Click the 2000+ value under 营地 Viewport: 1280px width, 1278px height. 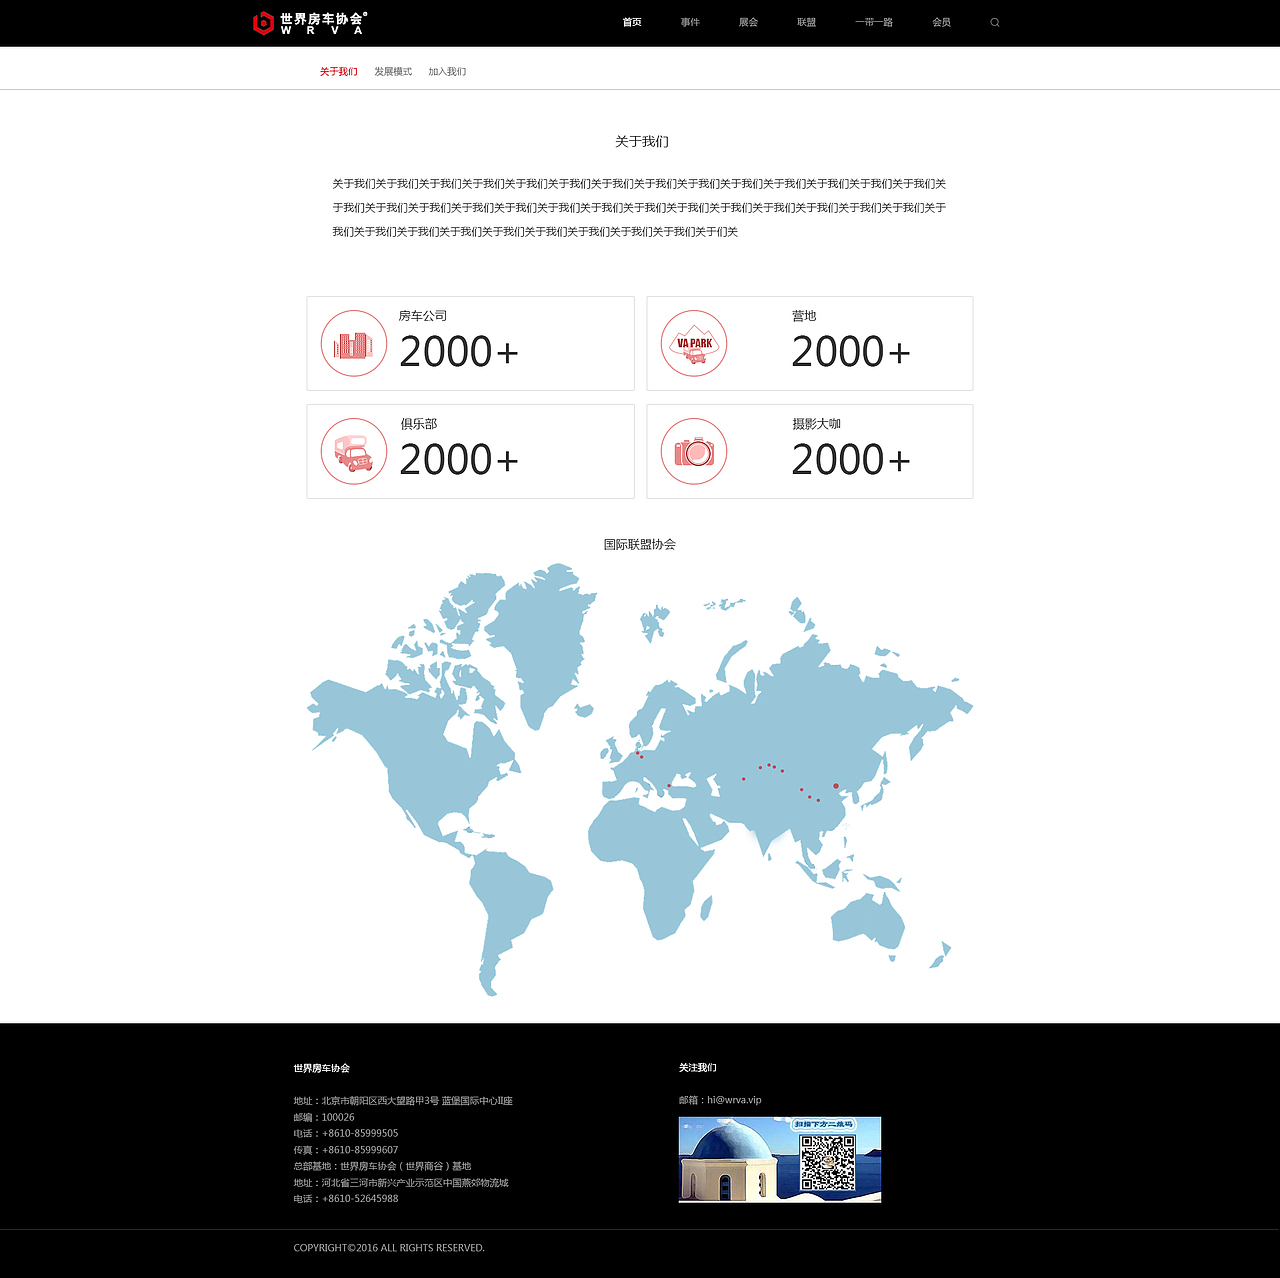click(851, 352)
